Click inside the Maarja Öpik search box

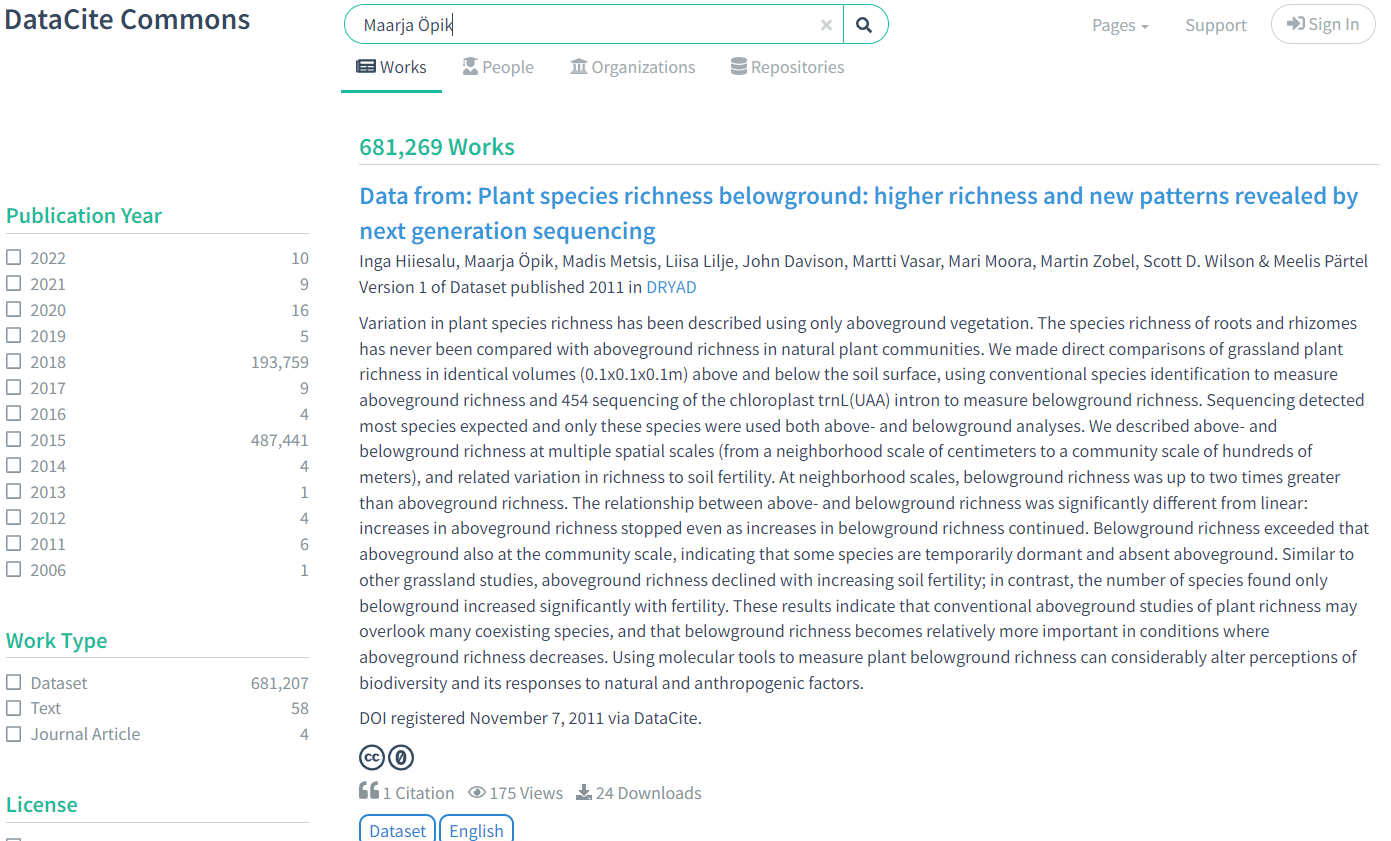[x=590, y=25]
